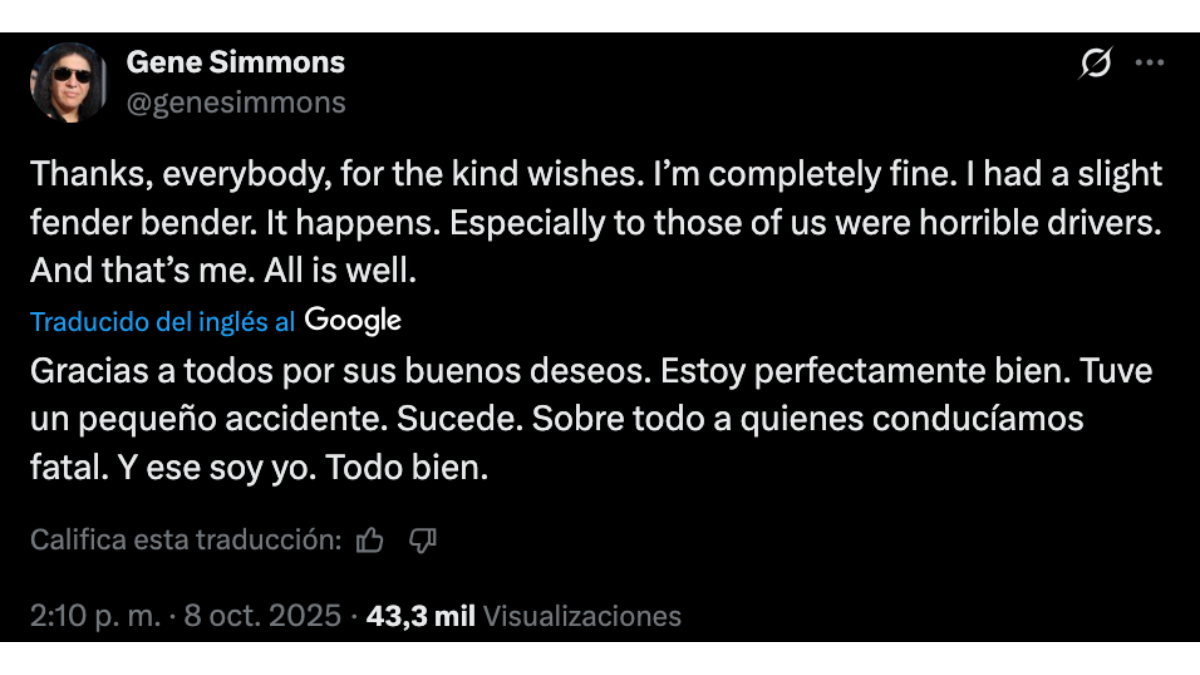Click the "Traducido del inglés al" link
Image resolution: width=1200 pixels, height=675 pixels.
(162, 322)
